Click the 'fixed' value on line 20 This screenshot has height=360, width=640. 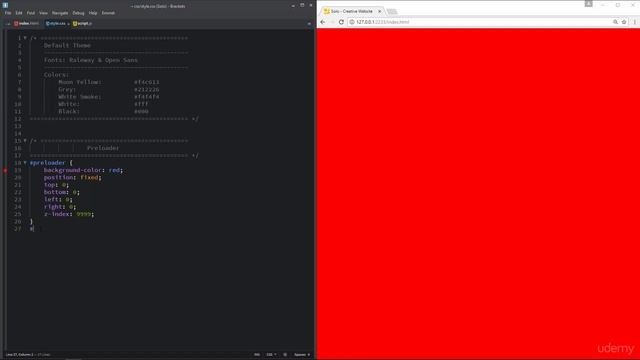(89, 178)
